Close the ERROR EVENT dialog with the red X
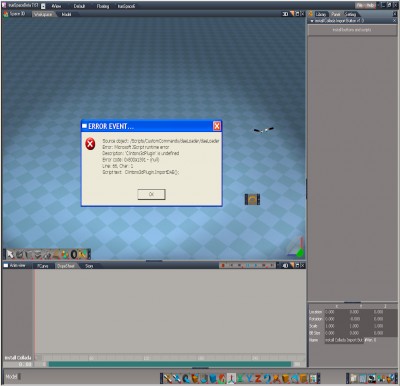The width and height of the screenshot is (400, 386). 217,126
